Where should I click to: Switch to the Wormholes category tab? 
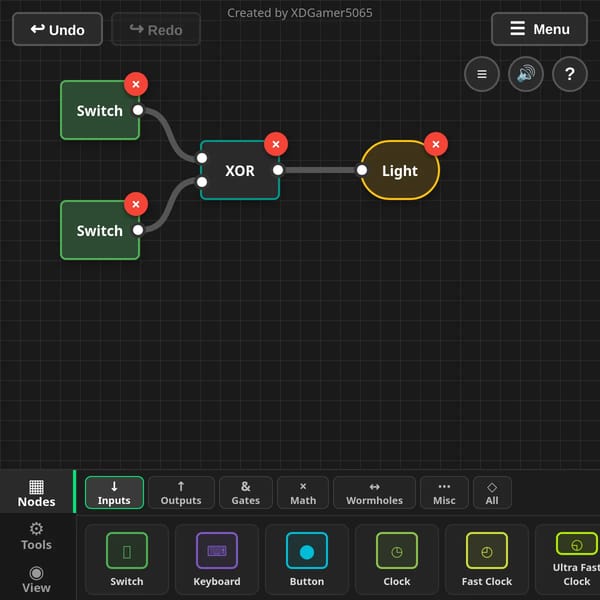(375, 493)
